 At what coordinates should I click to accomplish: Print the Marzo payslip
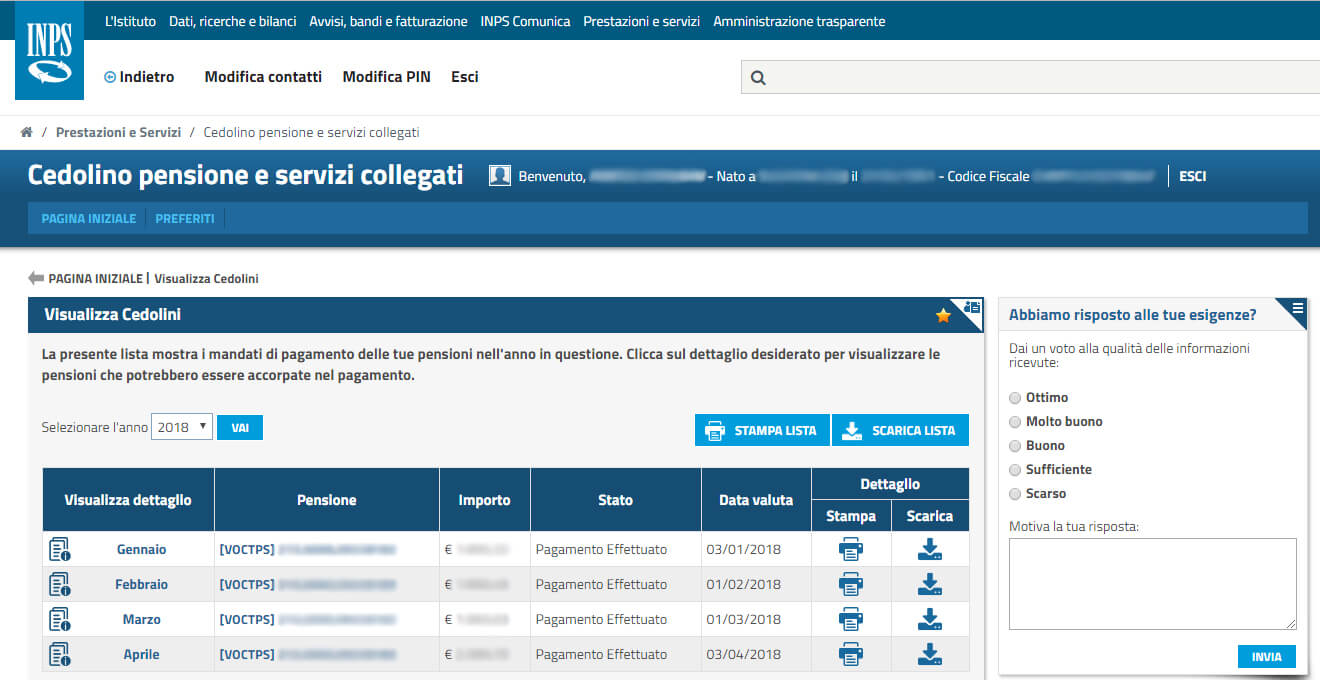[x=850, y=619]
